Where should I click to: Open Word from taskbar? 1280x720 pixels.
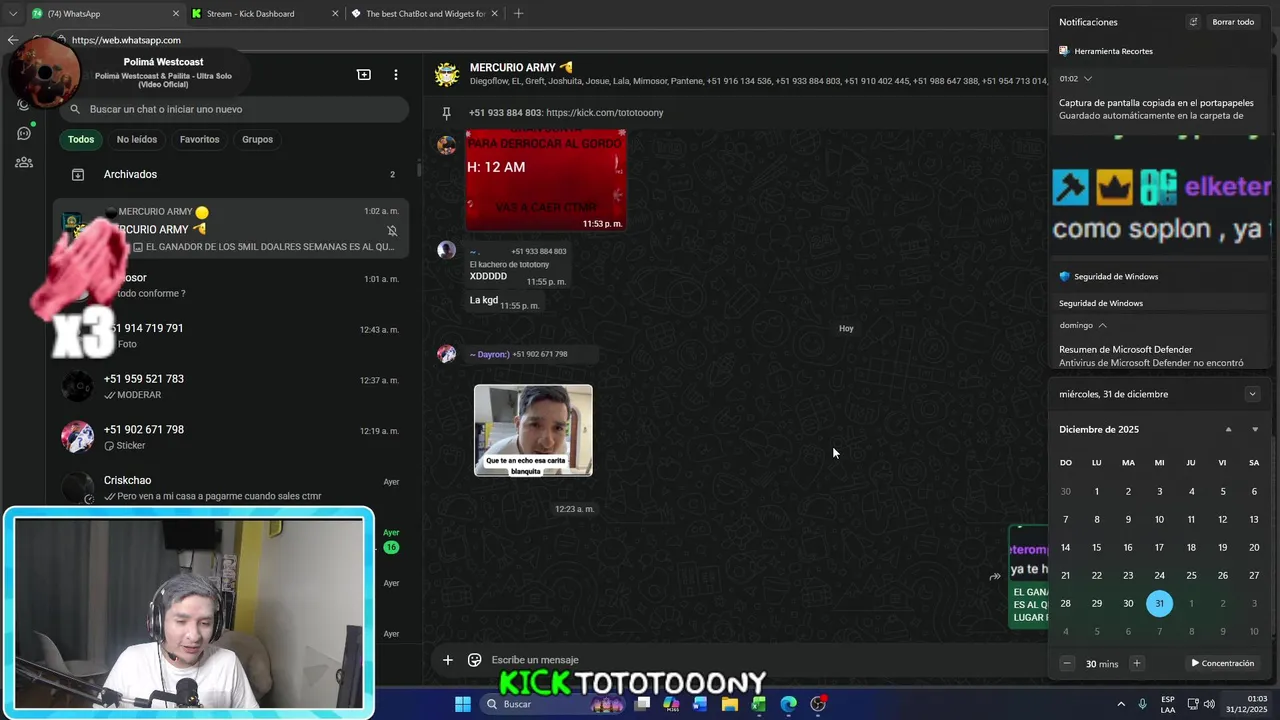click(x=700, y=704)
